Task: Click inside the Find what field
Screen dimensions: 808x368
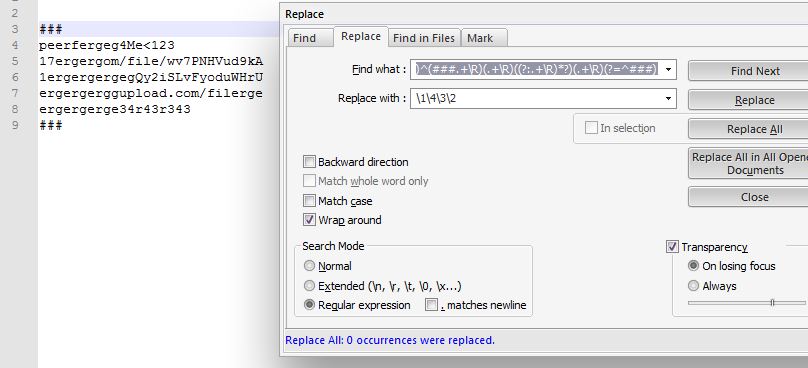Action: pos(536,70)
